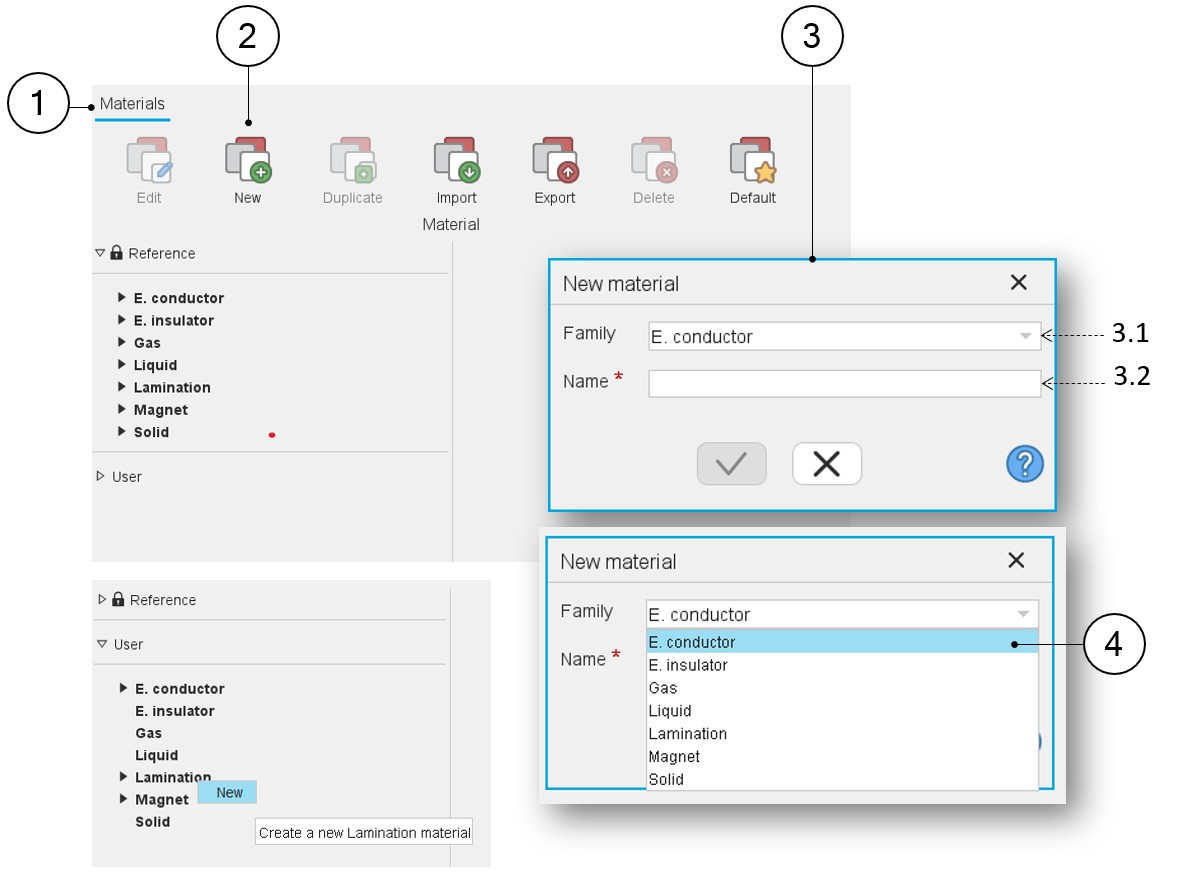Expand Solid family in upper Reference list
The height and width of the screenshot is (872, 1178).
point(122,432)
